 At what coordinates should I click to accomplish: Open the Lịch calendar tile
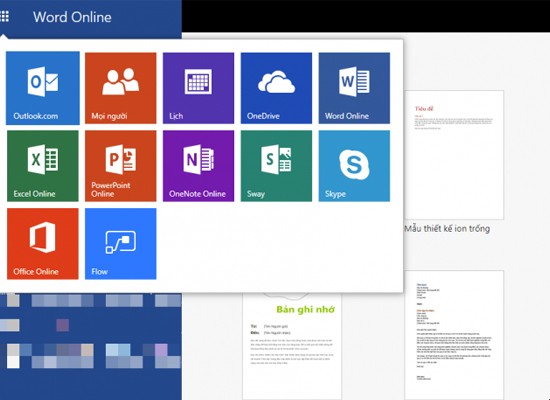tap(199, 88)
